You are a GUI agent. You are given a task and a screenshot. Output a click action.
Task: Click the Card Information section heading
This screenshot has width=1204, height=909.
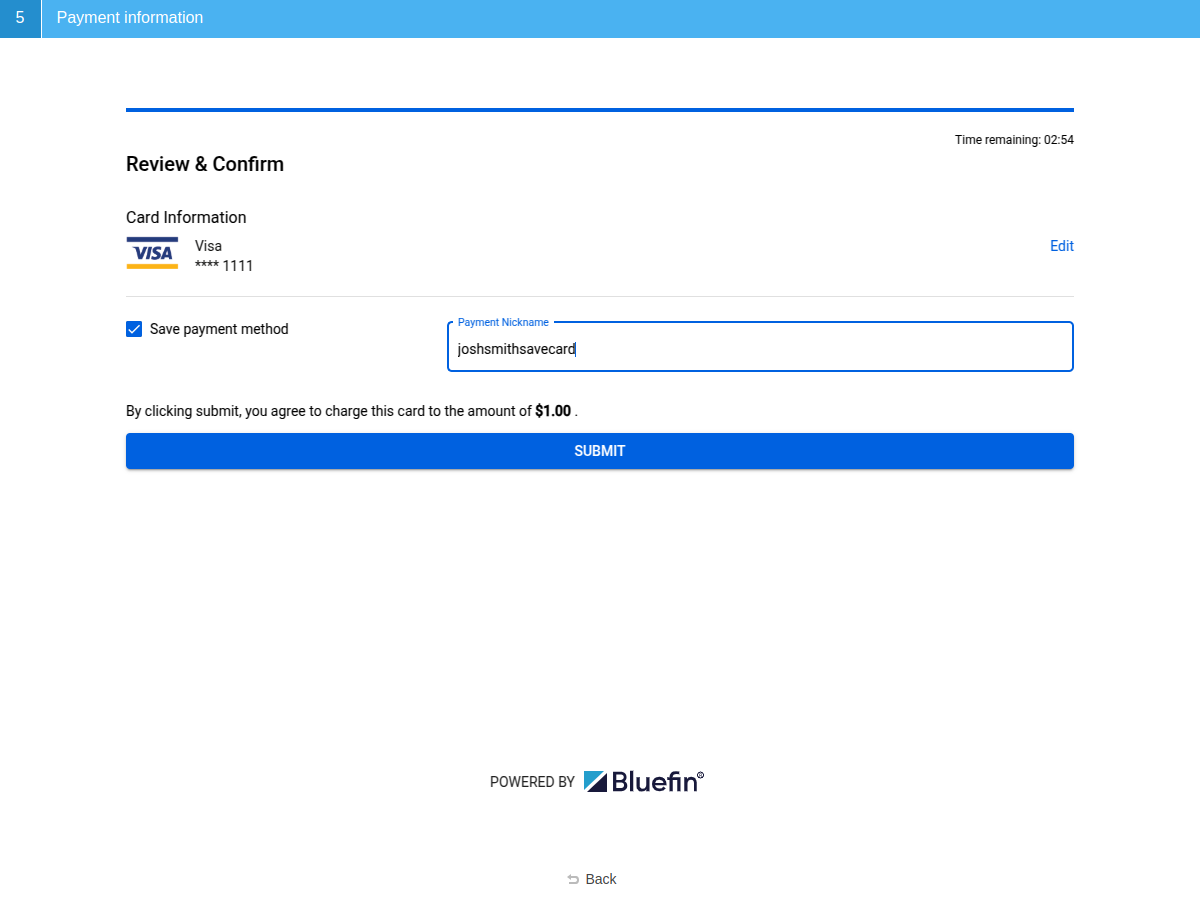pyautogui.click(x=186, y=217)
